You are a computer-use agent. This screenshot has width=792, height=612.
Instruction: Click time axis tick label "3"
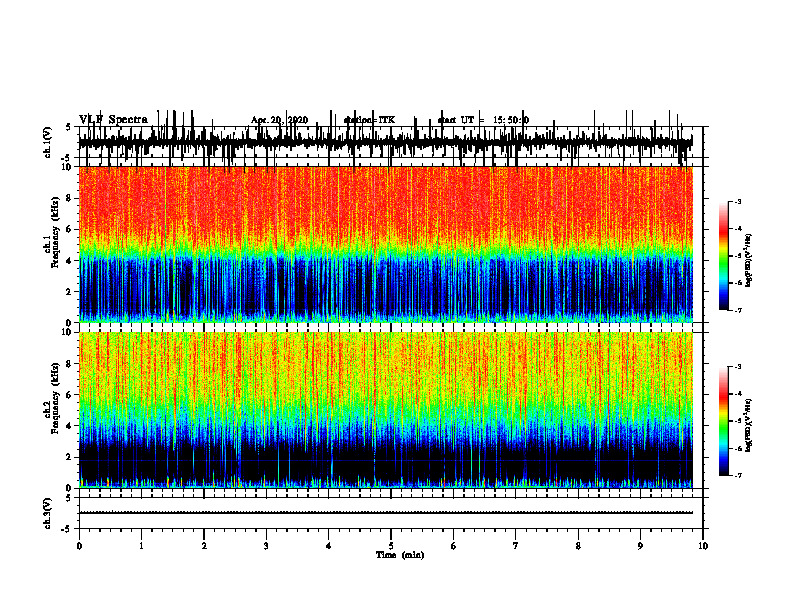[266, 546]
